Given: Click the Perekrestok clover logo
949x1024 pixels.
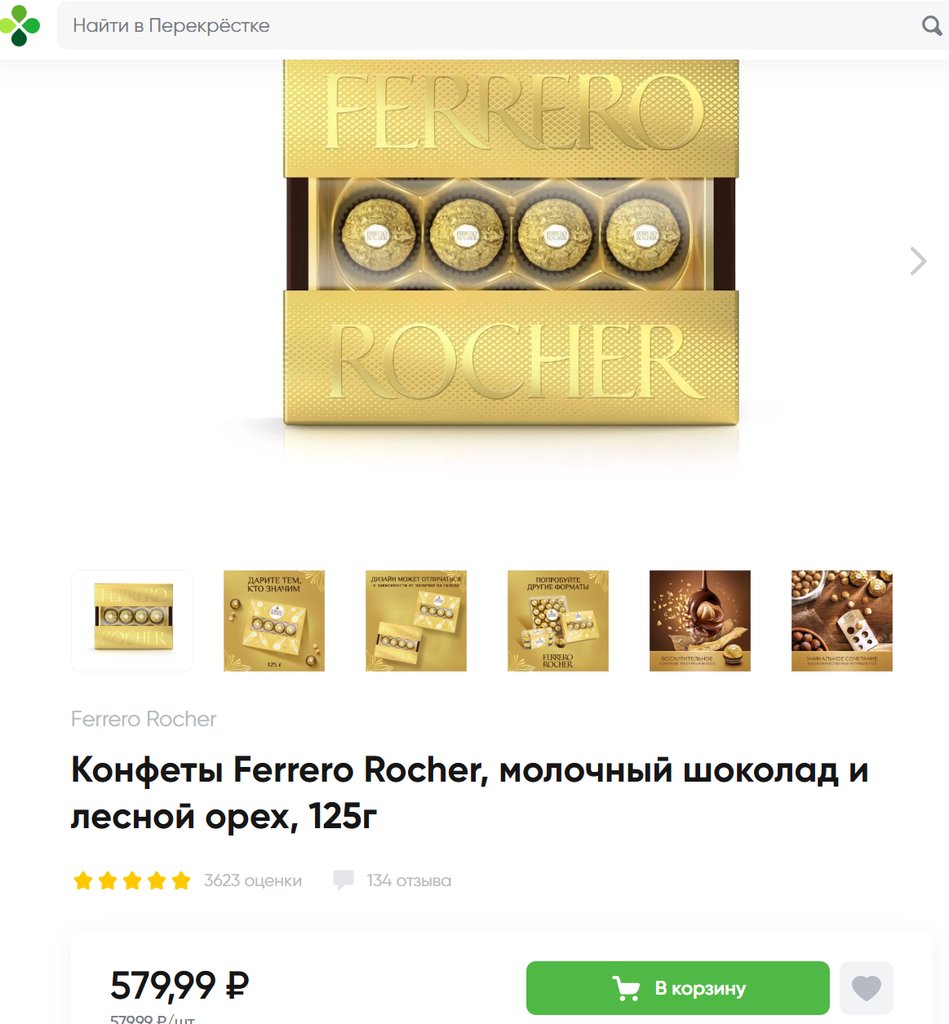Looking at the screenshot, I should (20, 25).
